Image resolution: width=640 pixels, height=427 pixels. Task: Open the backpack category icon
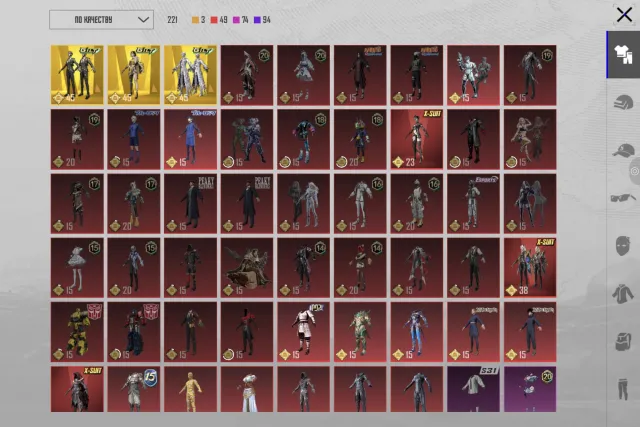(x=623, y=341)
